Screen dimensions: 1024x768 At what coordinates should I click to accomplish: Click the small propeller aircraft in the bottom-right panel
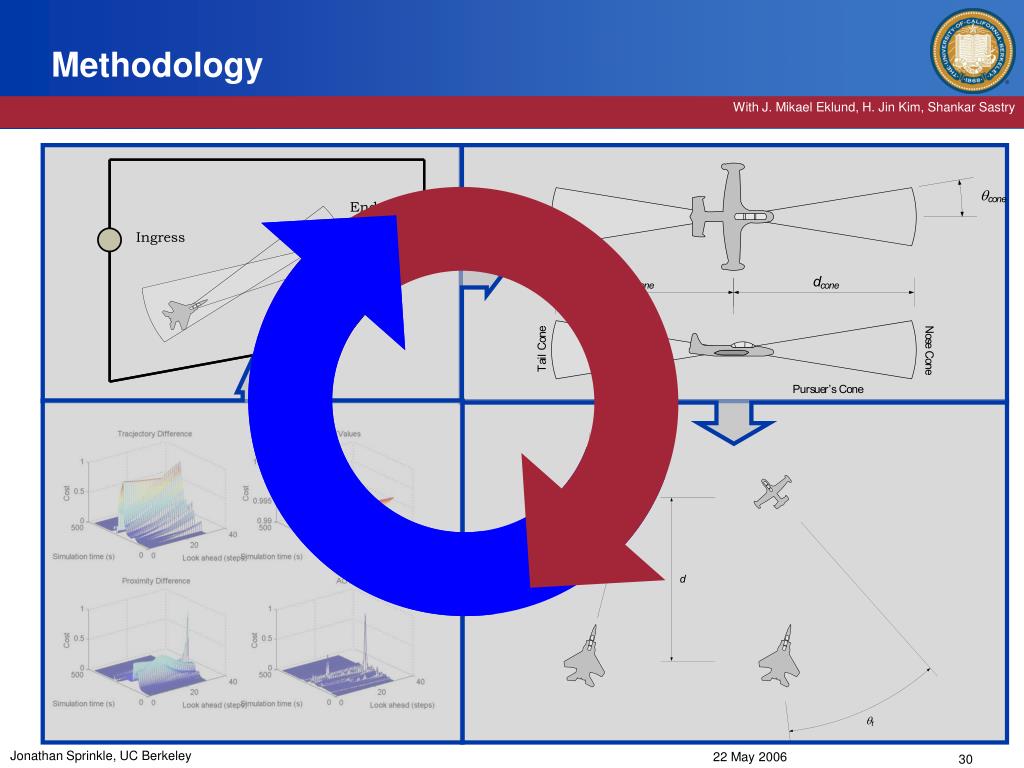(x=773, y=492)
